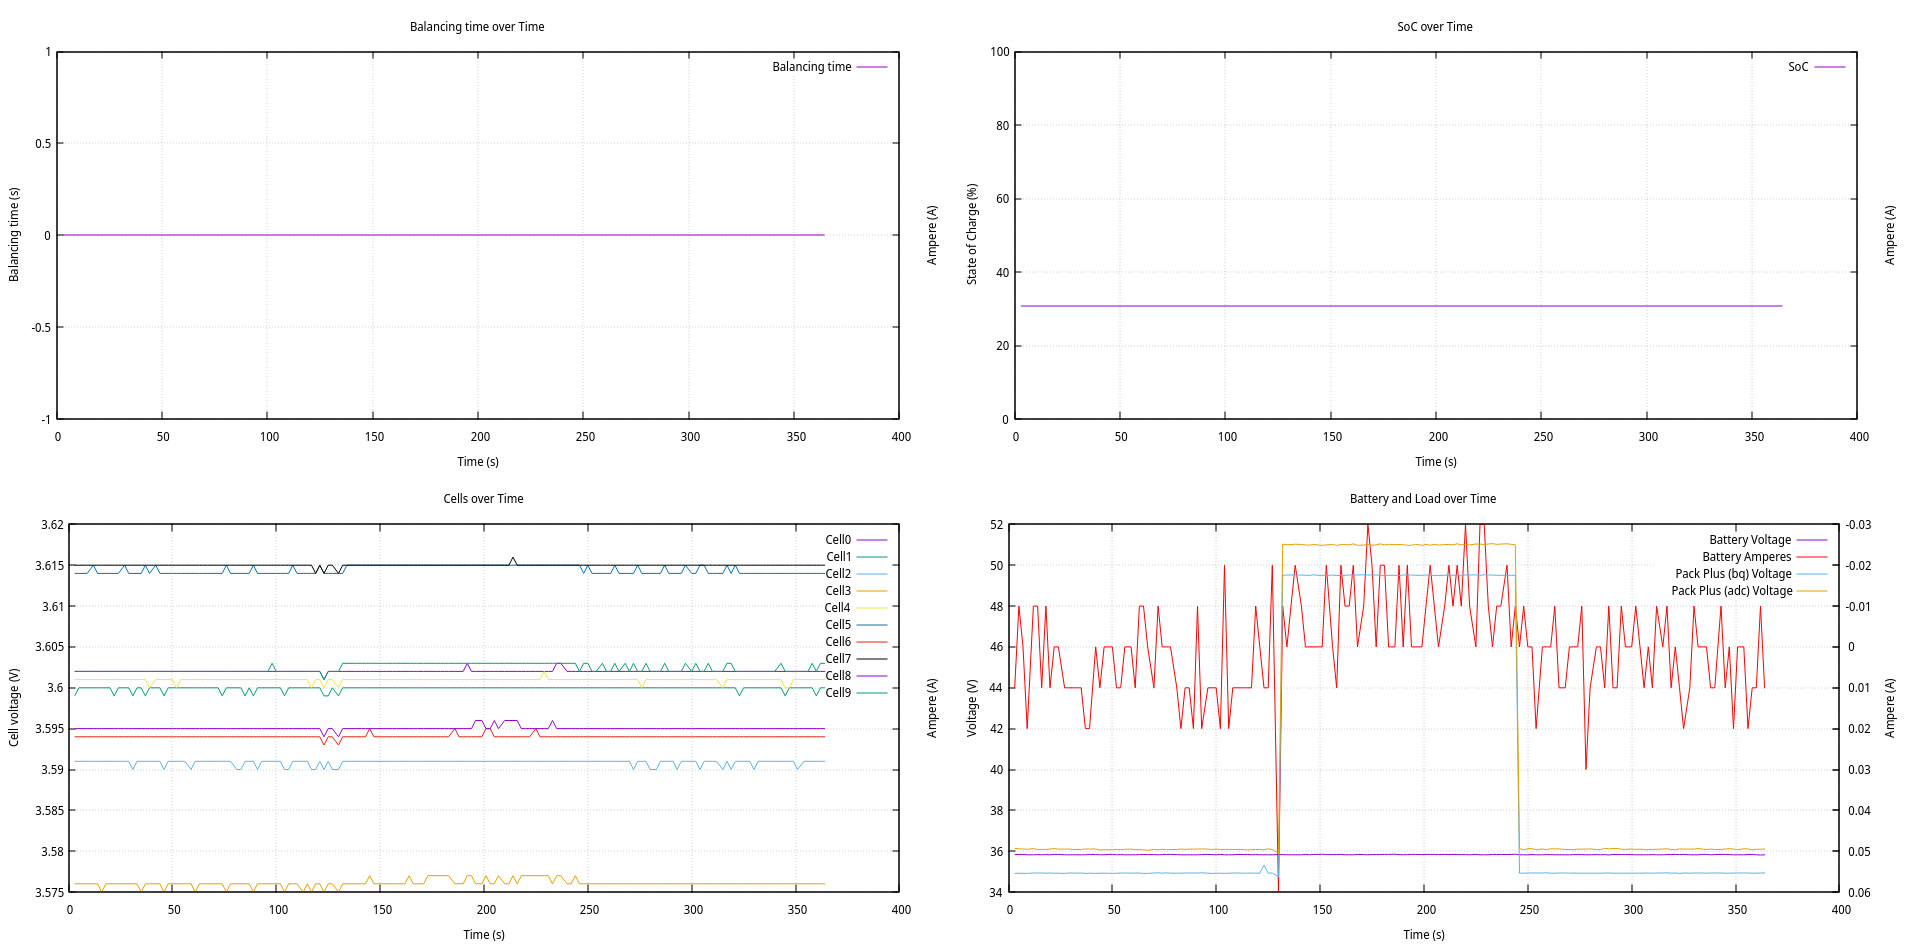The image size is (1916, 946).
Task: Click the 3.595 tick on Cells chart
Action: click(x=50, y=729)
